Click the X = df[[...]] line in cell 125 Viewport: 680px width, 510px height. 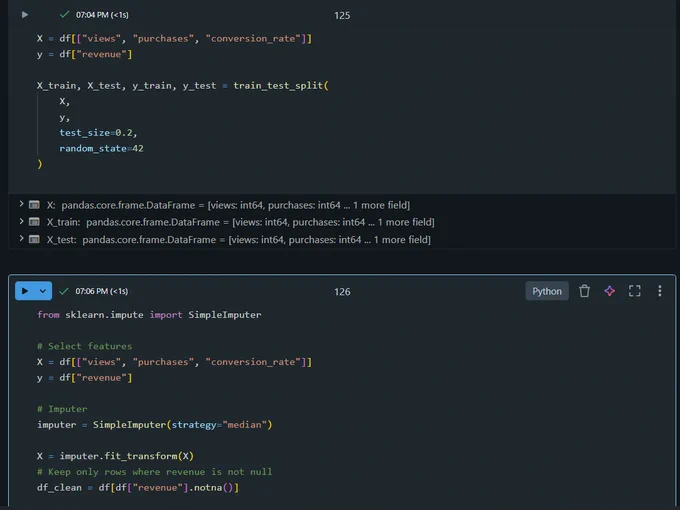[174, 39]
